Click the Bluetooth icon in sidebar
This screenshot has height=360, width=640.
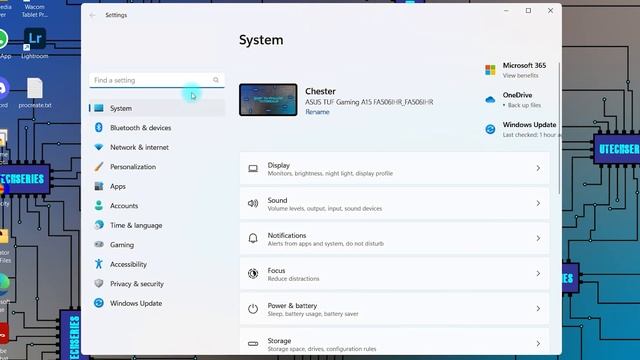click(x=99, y=127)
